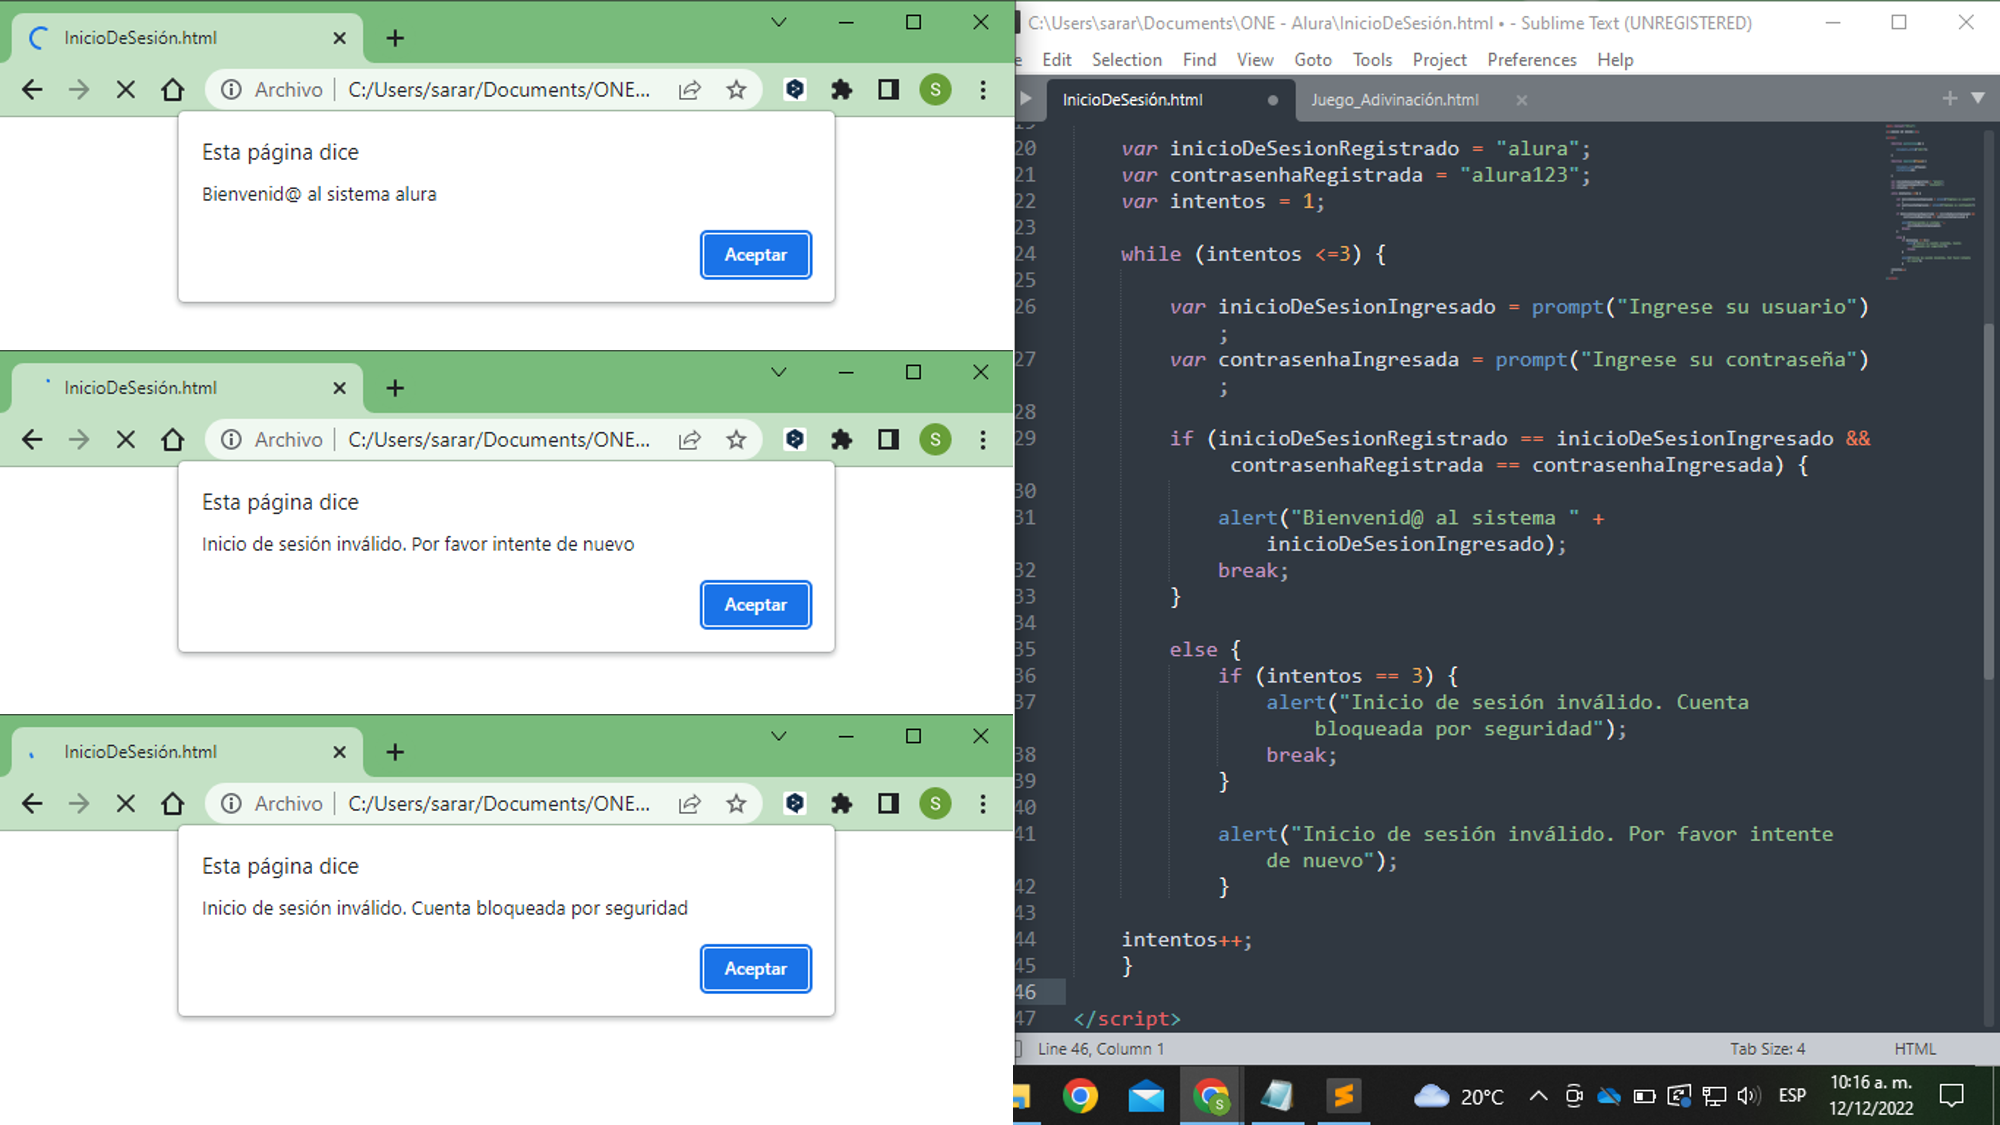Go back in the middle Chrome window
The width and height of the screenshot is (2000, 1125).
(32, 440)
